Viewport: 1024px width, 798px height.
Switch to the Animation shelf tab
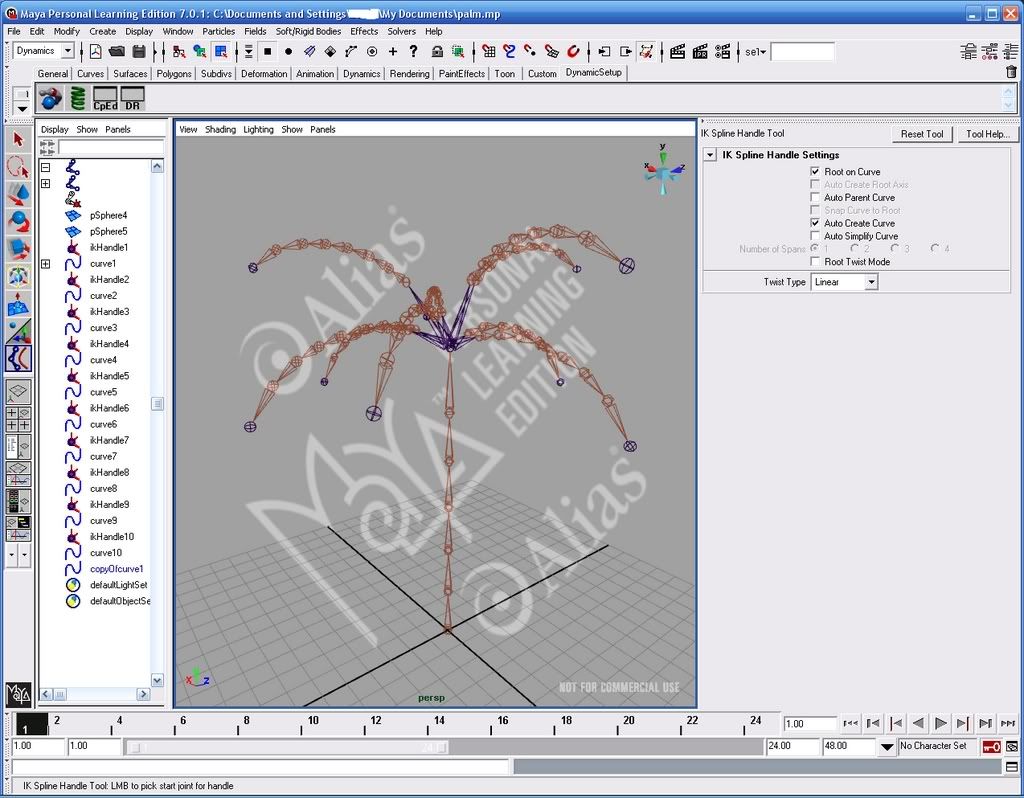315,74
